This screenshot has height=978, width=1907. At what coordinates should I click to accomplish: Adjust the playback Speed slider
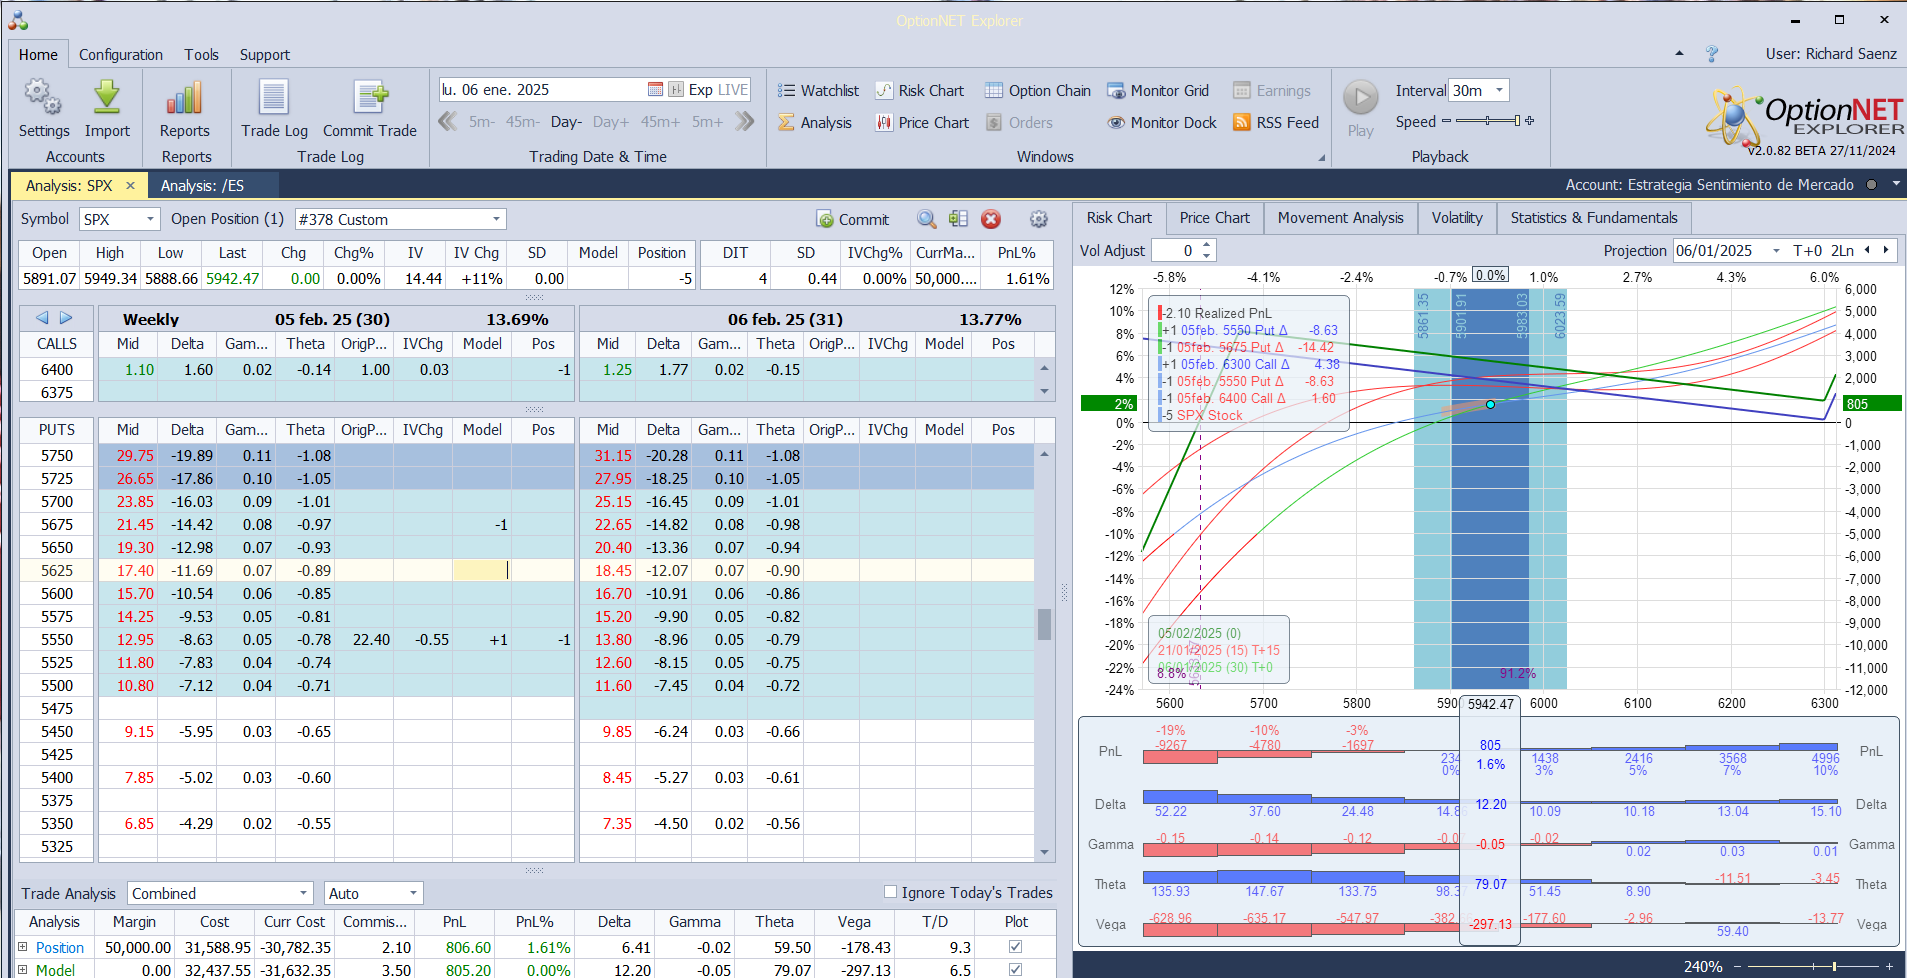coord(1488,121)
